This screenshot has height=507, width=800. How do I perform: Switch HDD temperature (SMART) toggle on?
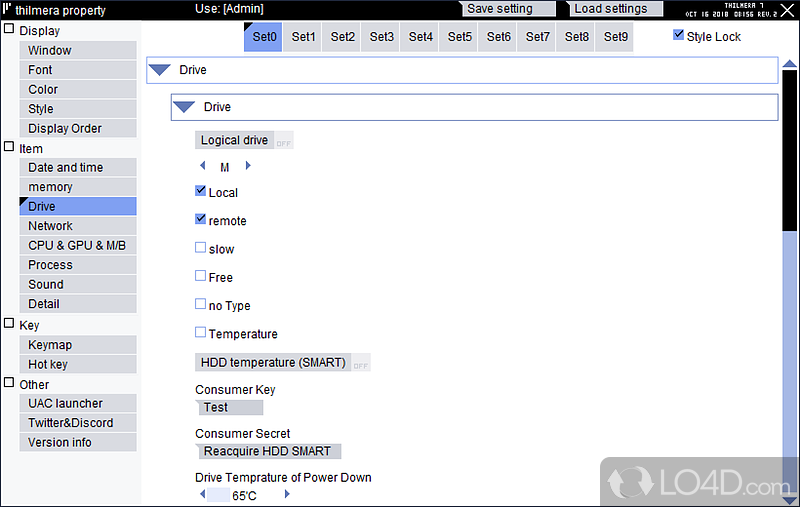[x=283, y=363]
